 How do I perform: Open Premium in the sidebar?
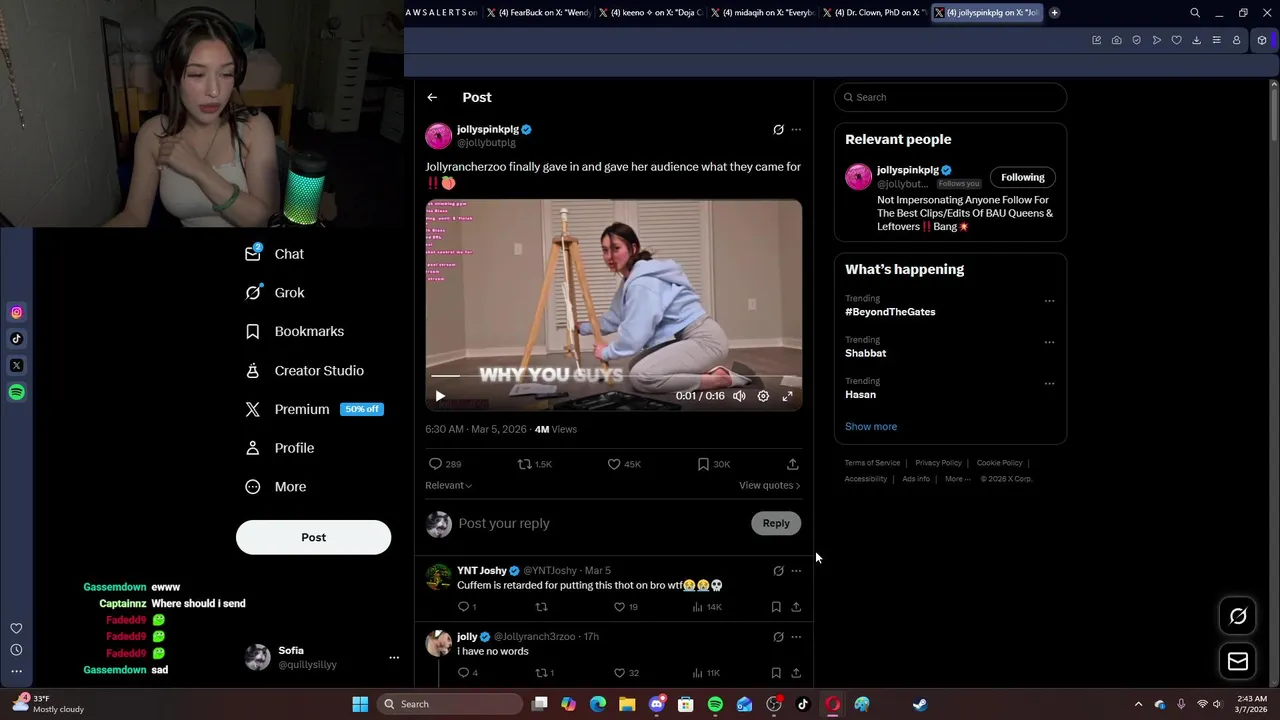pos(313,409)
